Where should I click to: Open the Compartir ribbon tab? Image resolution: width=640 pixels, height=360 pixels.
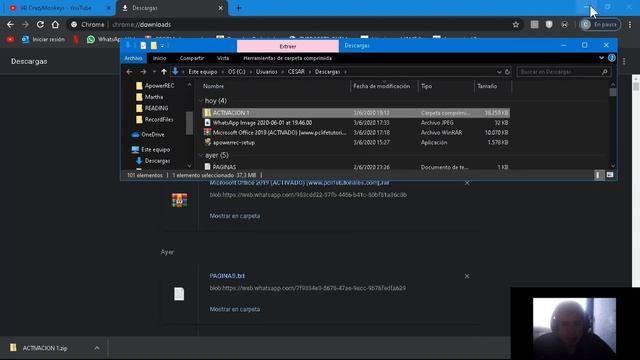(192, 58)
